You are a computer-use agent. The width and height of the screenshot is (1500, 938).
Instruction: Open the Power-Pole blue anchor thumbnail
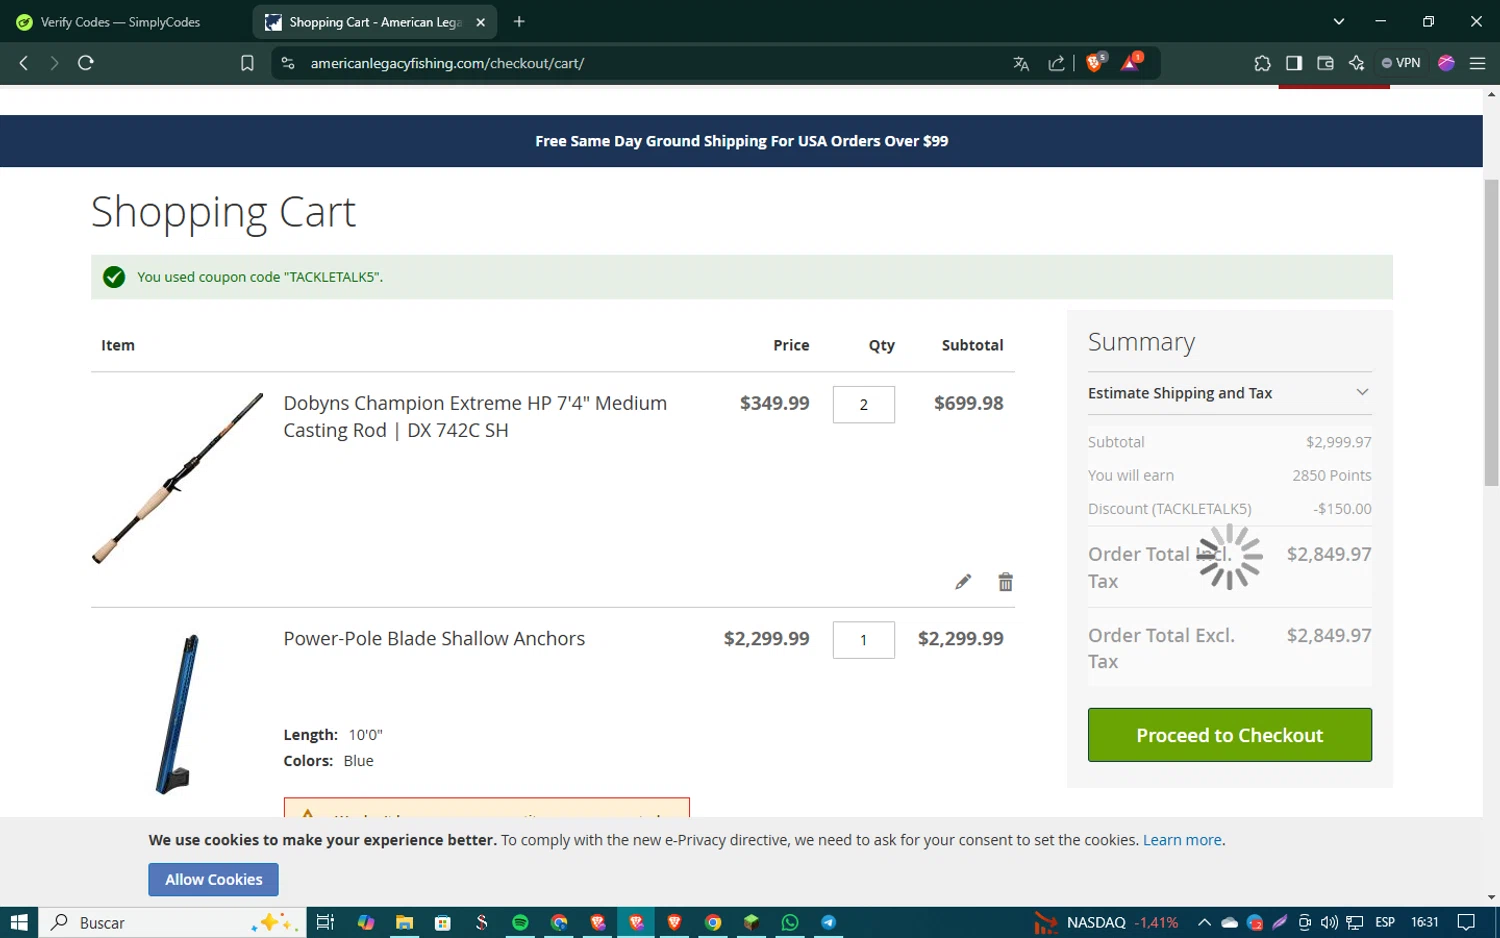coord(177,715)
